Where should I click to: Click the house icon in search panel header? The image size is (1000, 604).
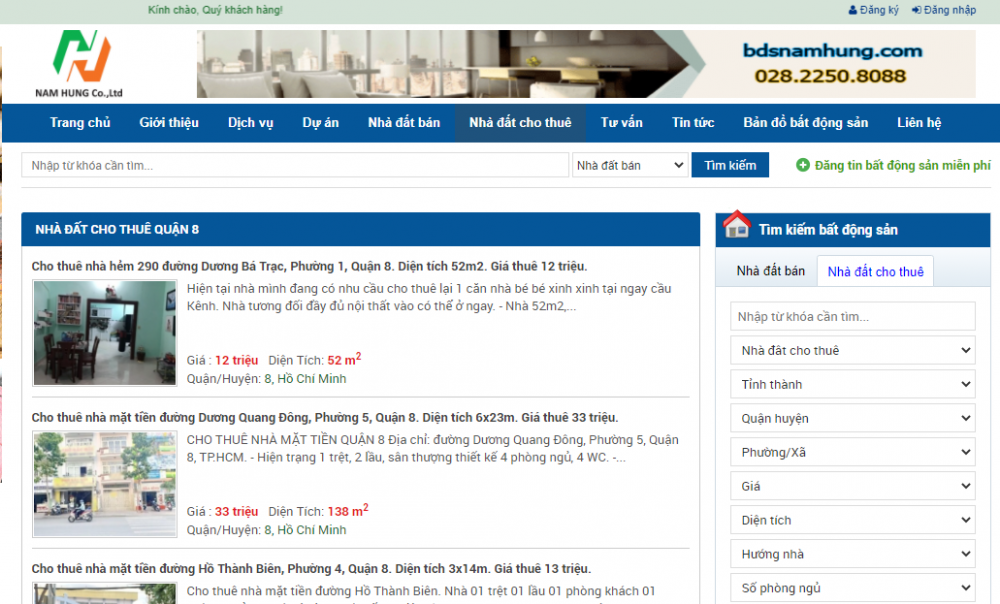coord(737,227)
